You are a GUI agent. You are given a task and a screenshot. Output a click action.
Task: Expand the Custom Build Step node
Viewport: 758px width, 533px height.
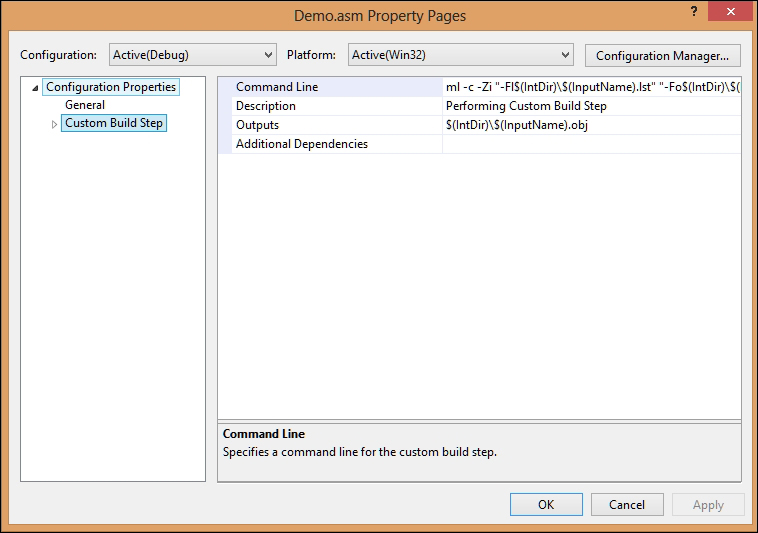[x=55, y=124]
